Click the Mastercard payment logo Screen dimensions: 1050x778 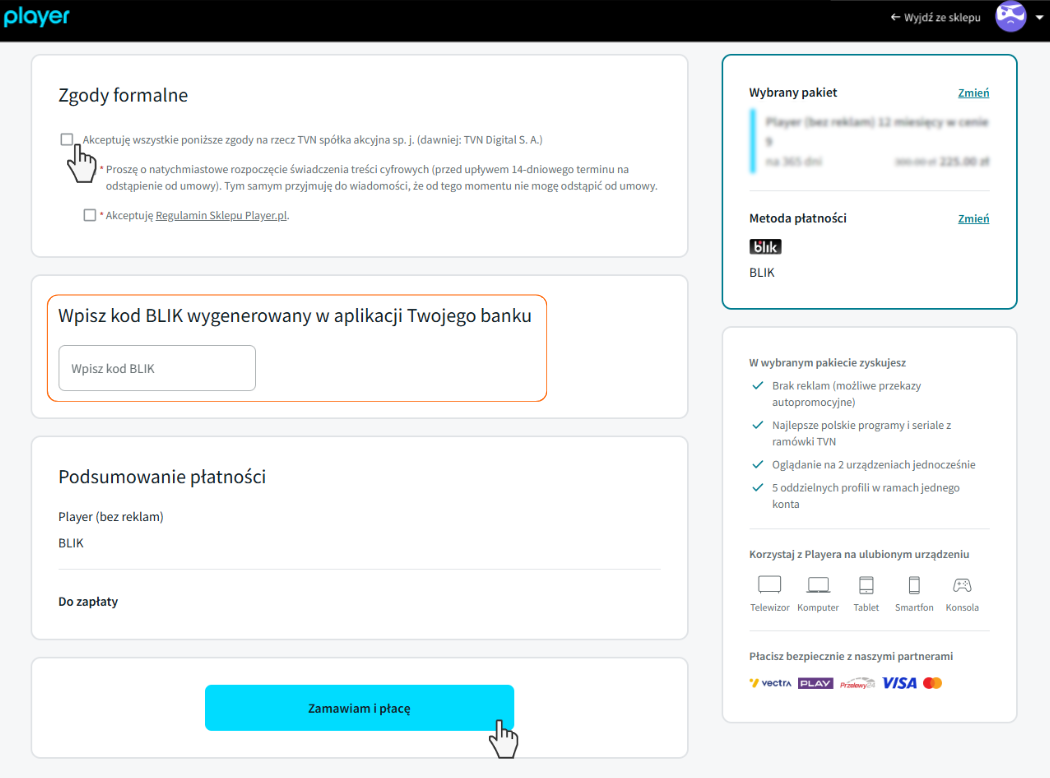point(932,683)
